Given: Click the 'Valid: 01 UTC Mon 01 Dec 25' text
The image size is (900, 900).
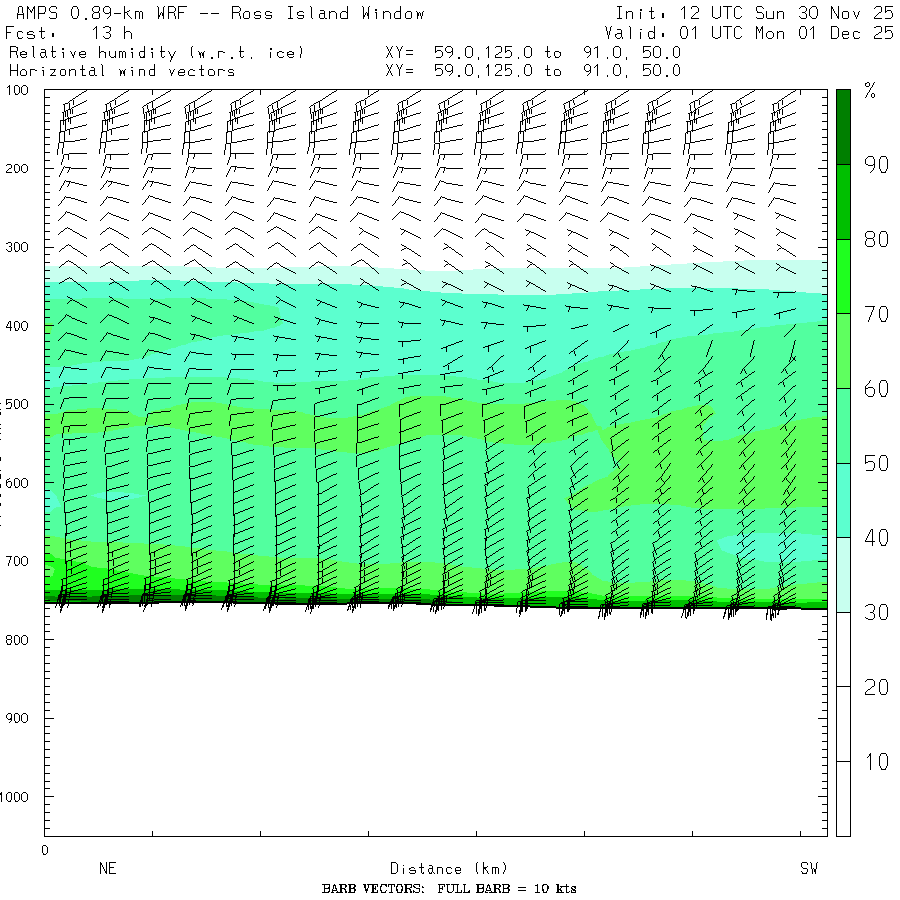Looking at the screenshot, I should tap(749, 33).
